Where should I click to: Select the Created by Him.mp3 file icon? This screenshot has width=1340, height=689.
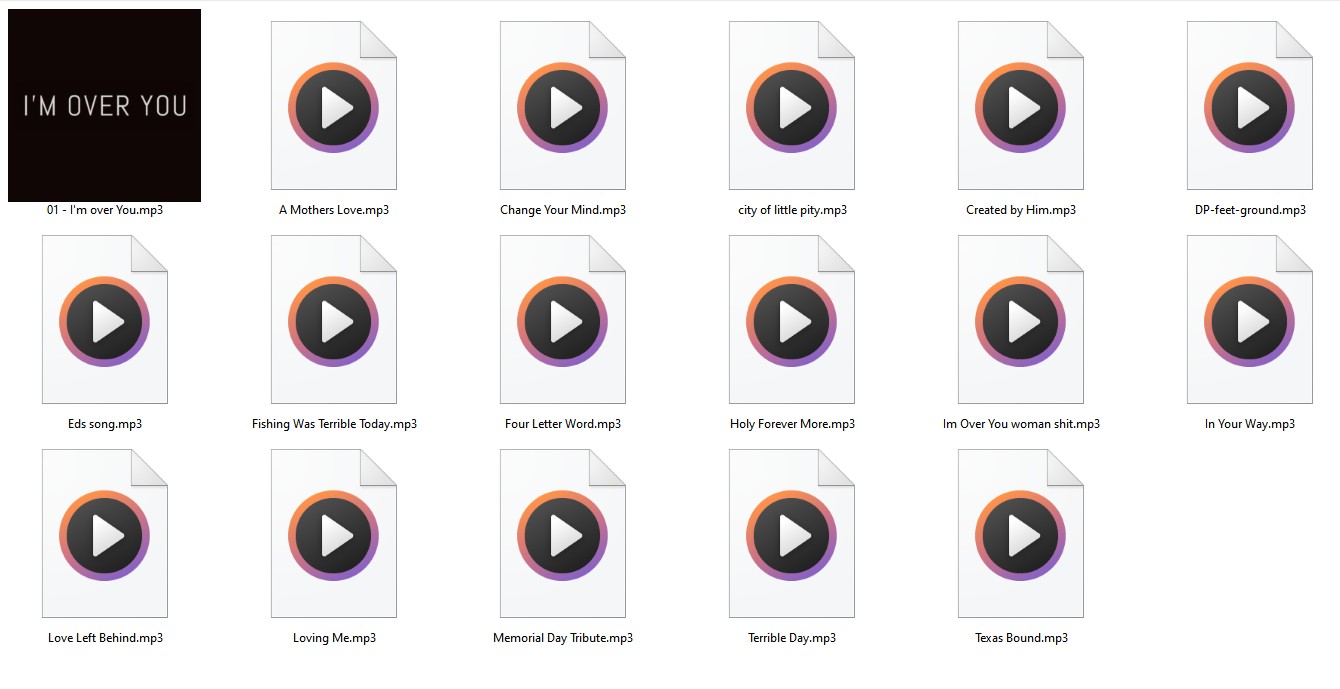1021,106
